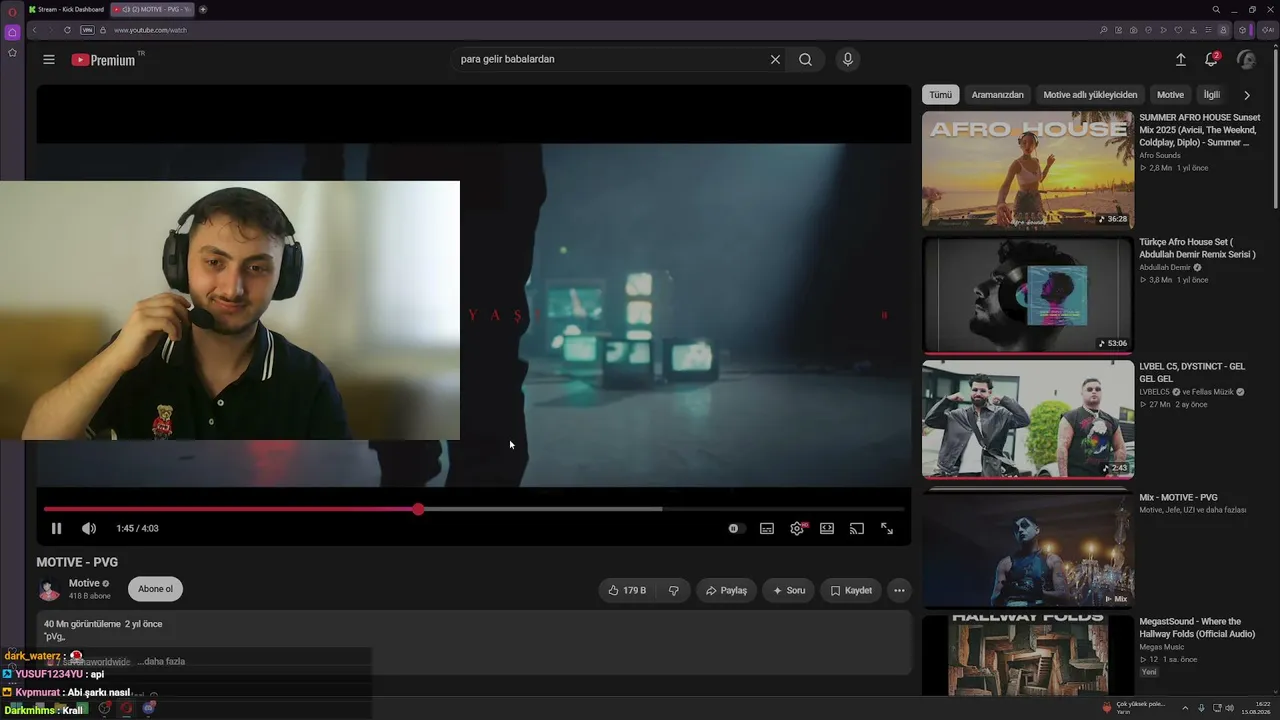Screen dimensions: 1280x720
Task: Open the Afro Sounds channel link
Action: pos(1160,156)
